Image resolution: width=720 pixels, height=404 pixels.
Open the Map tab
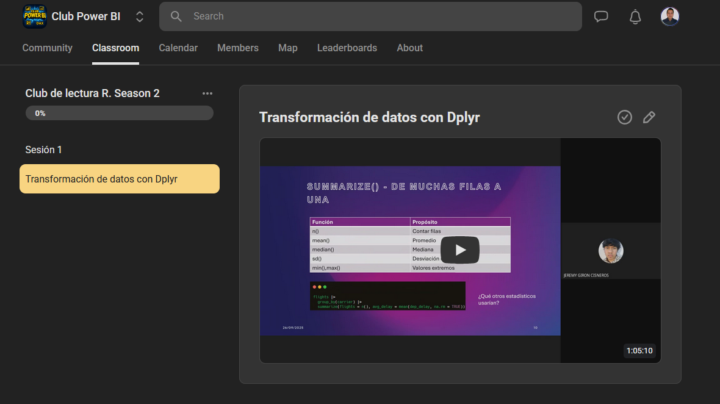coord(288,48)
